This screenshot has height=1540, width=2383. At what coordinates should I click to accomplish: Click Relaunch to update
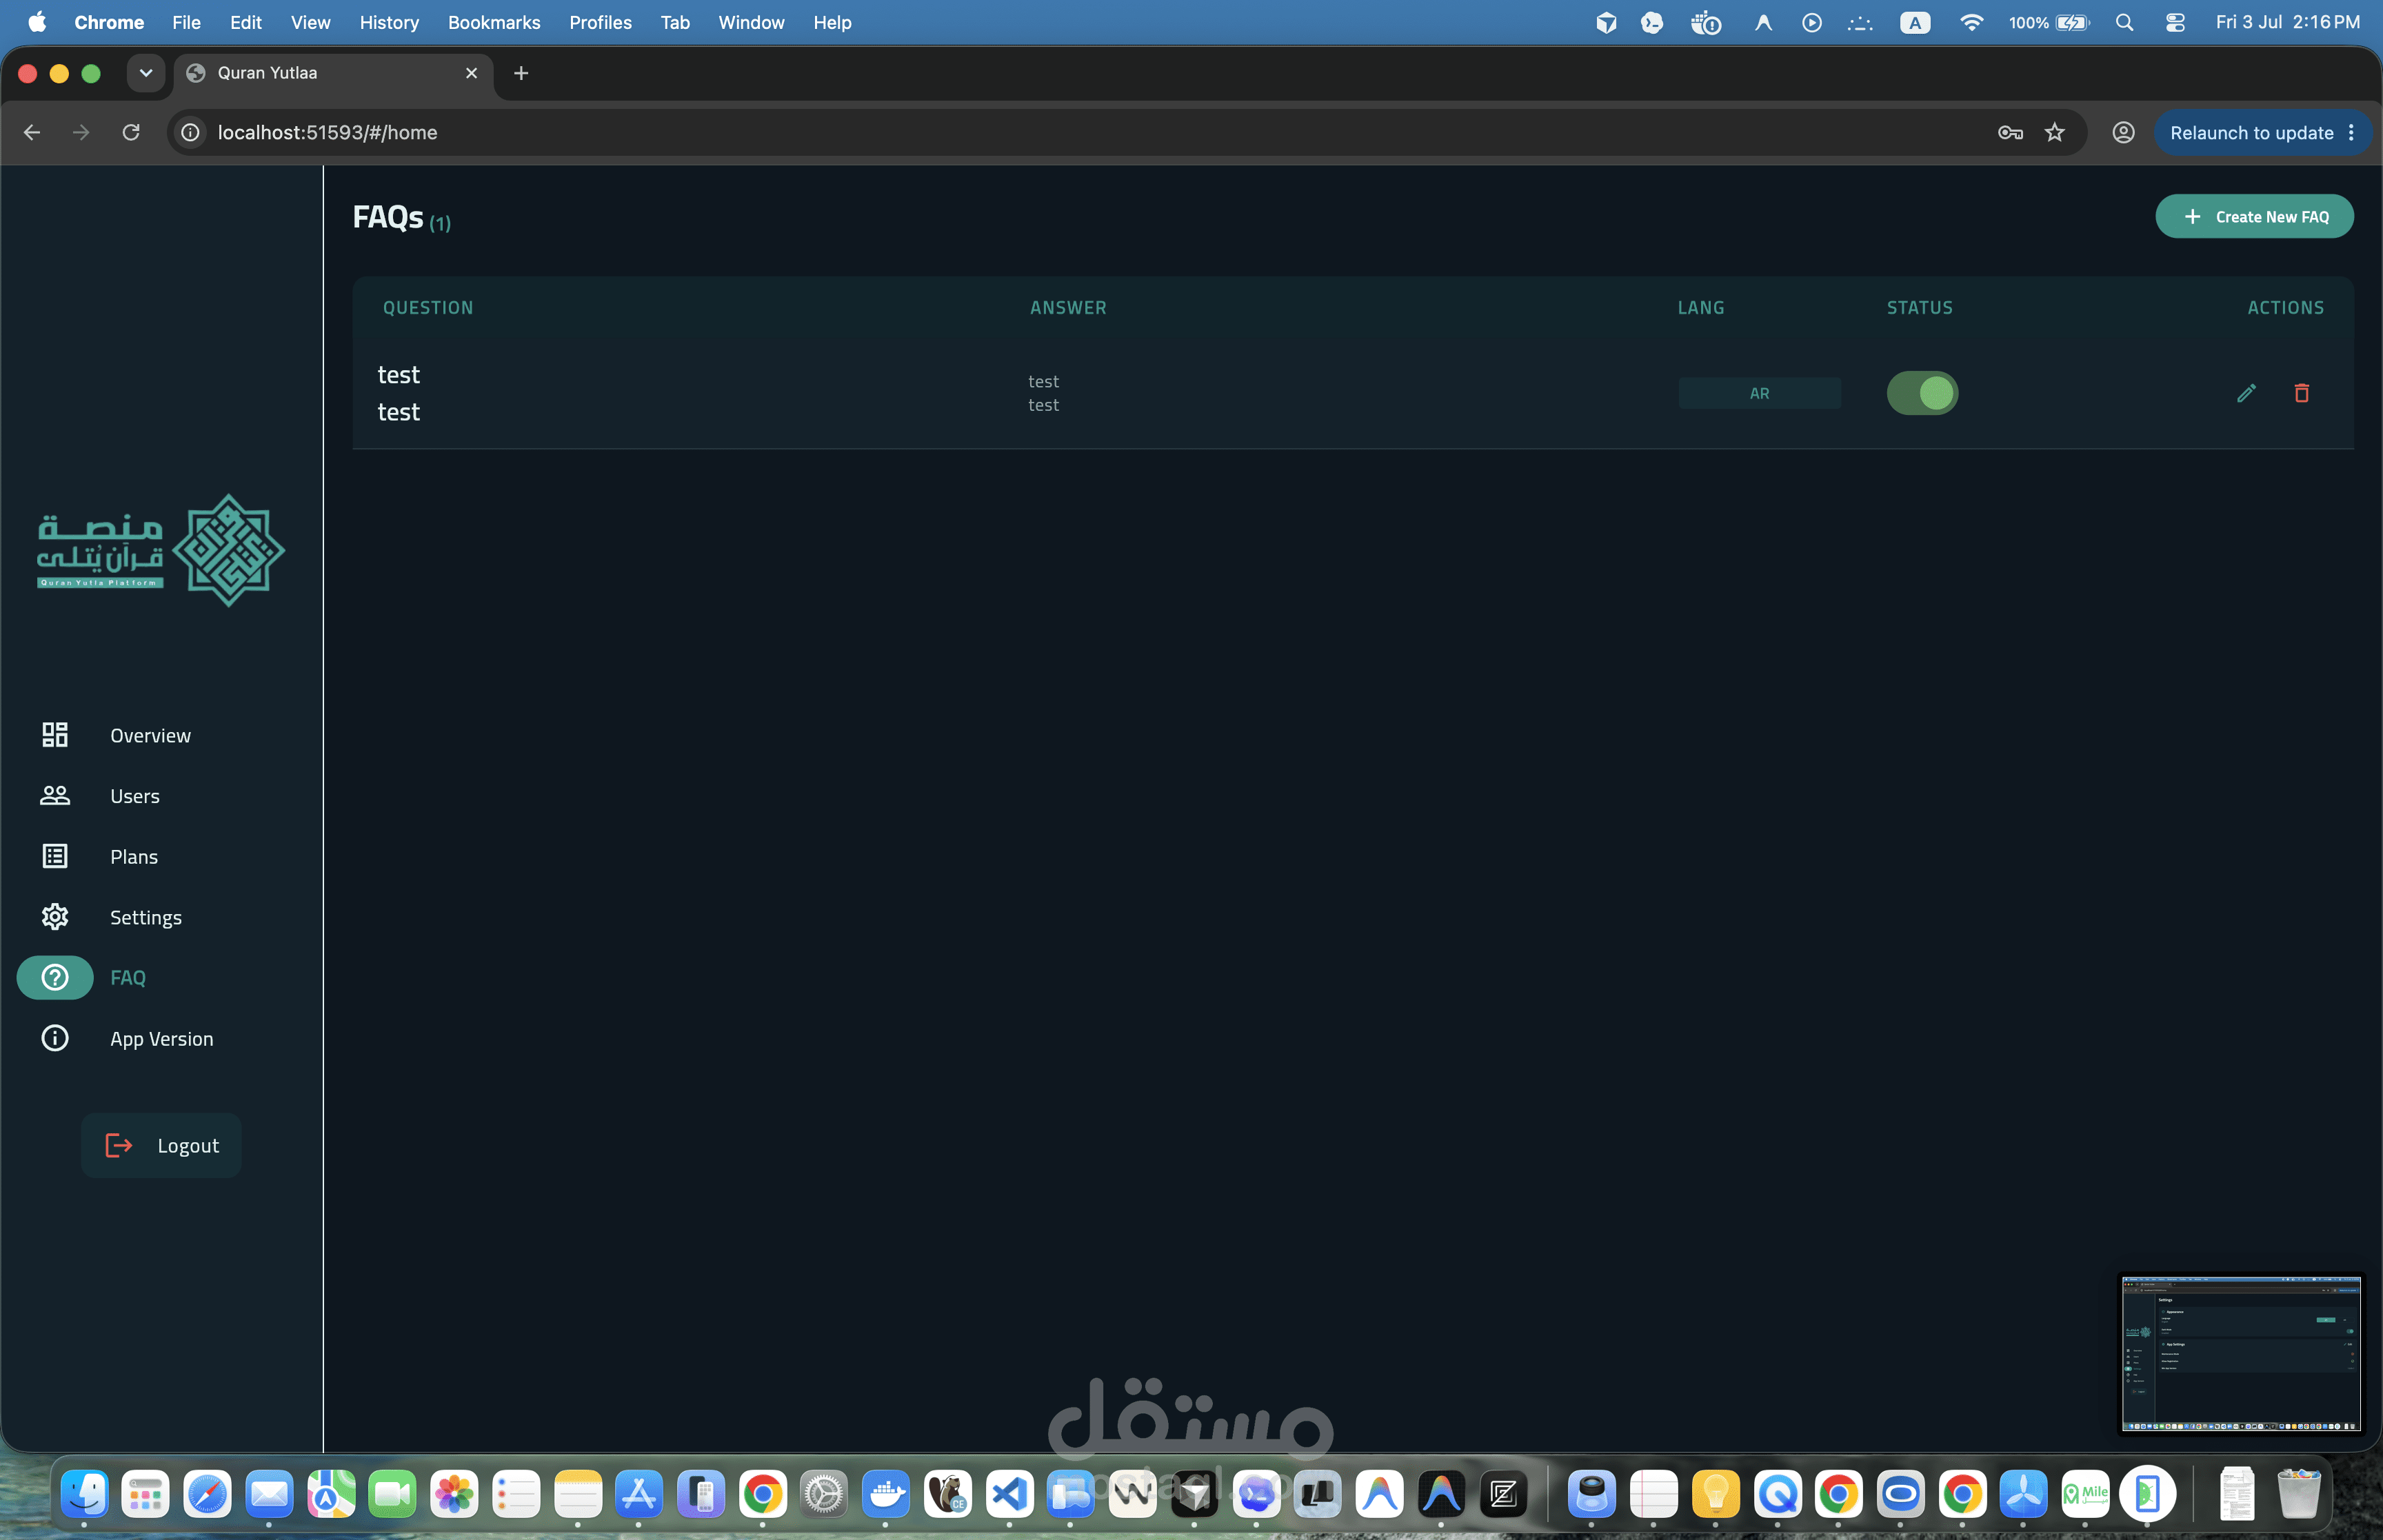[2251, 132]
